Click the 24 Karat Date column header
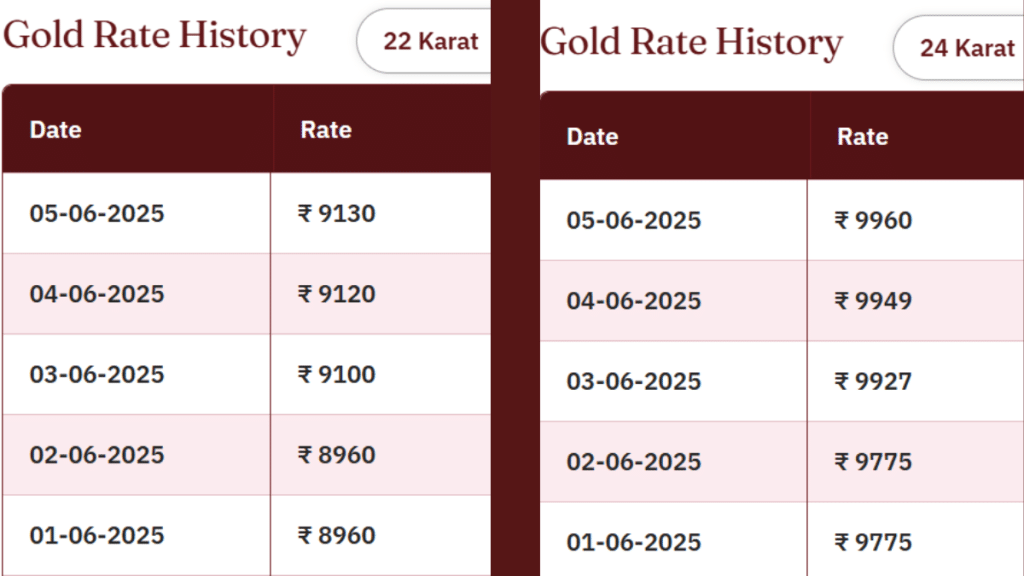 point(592,136)
